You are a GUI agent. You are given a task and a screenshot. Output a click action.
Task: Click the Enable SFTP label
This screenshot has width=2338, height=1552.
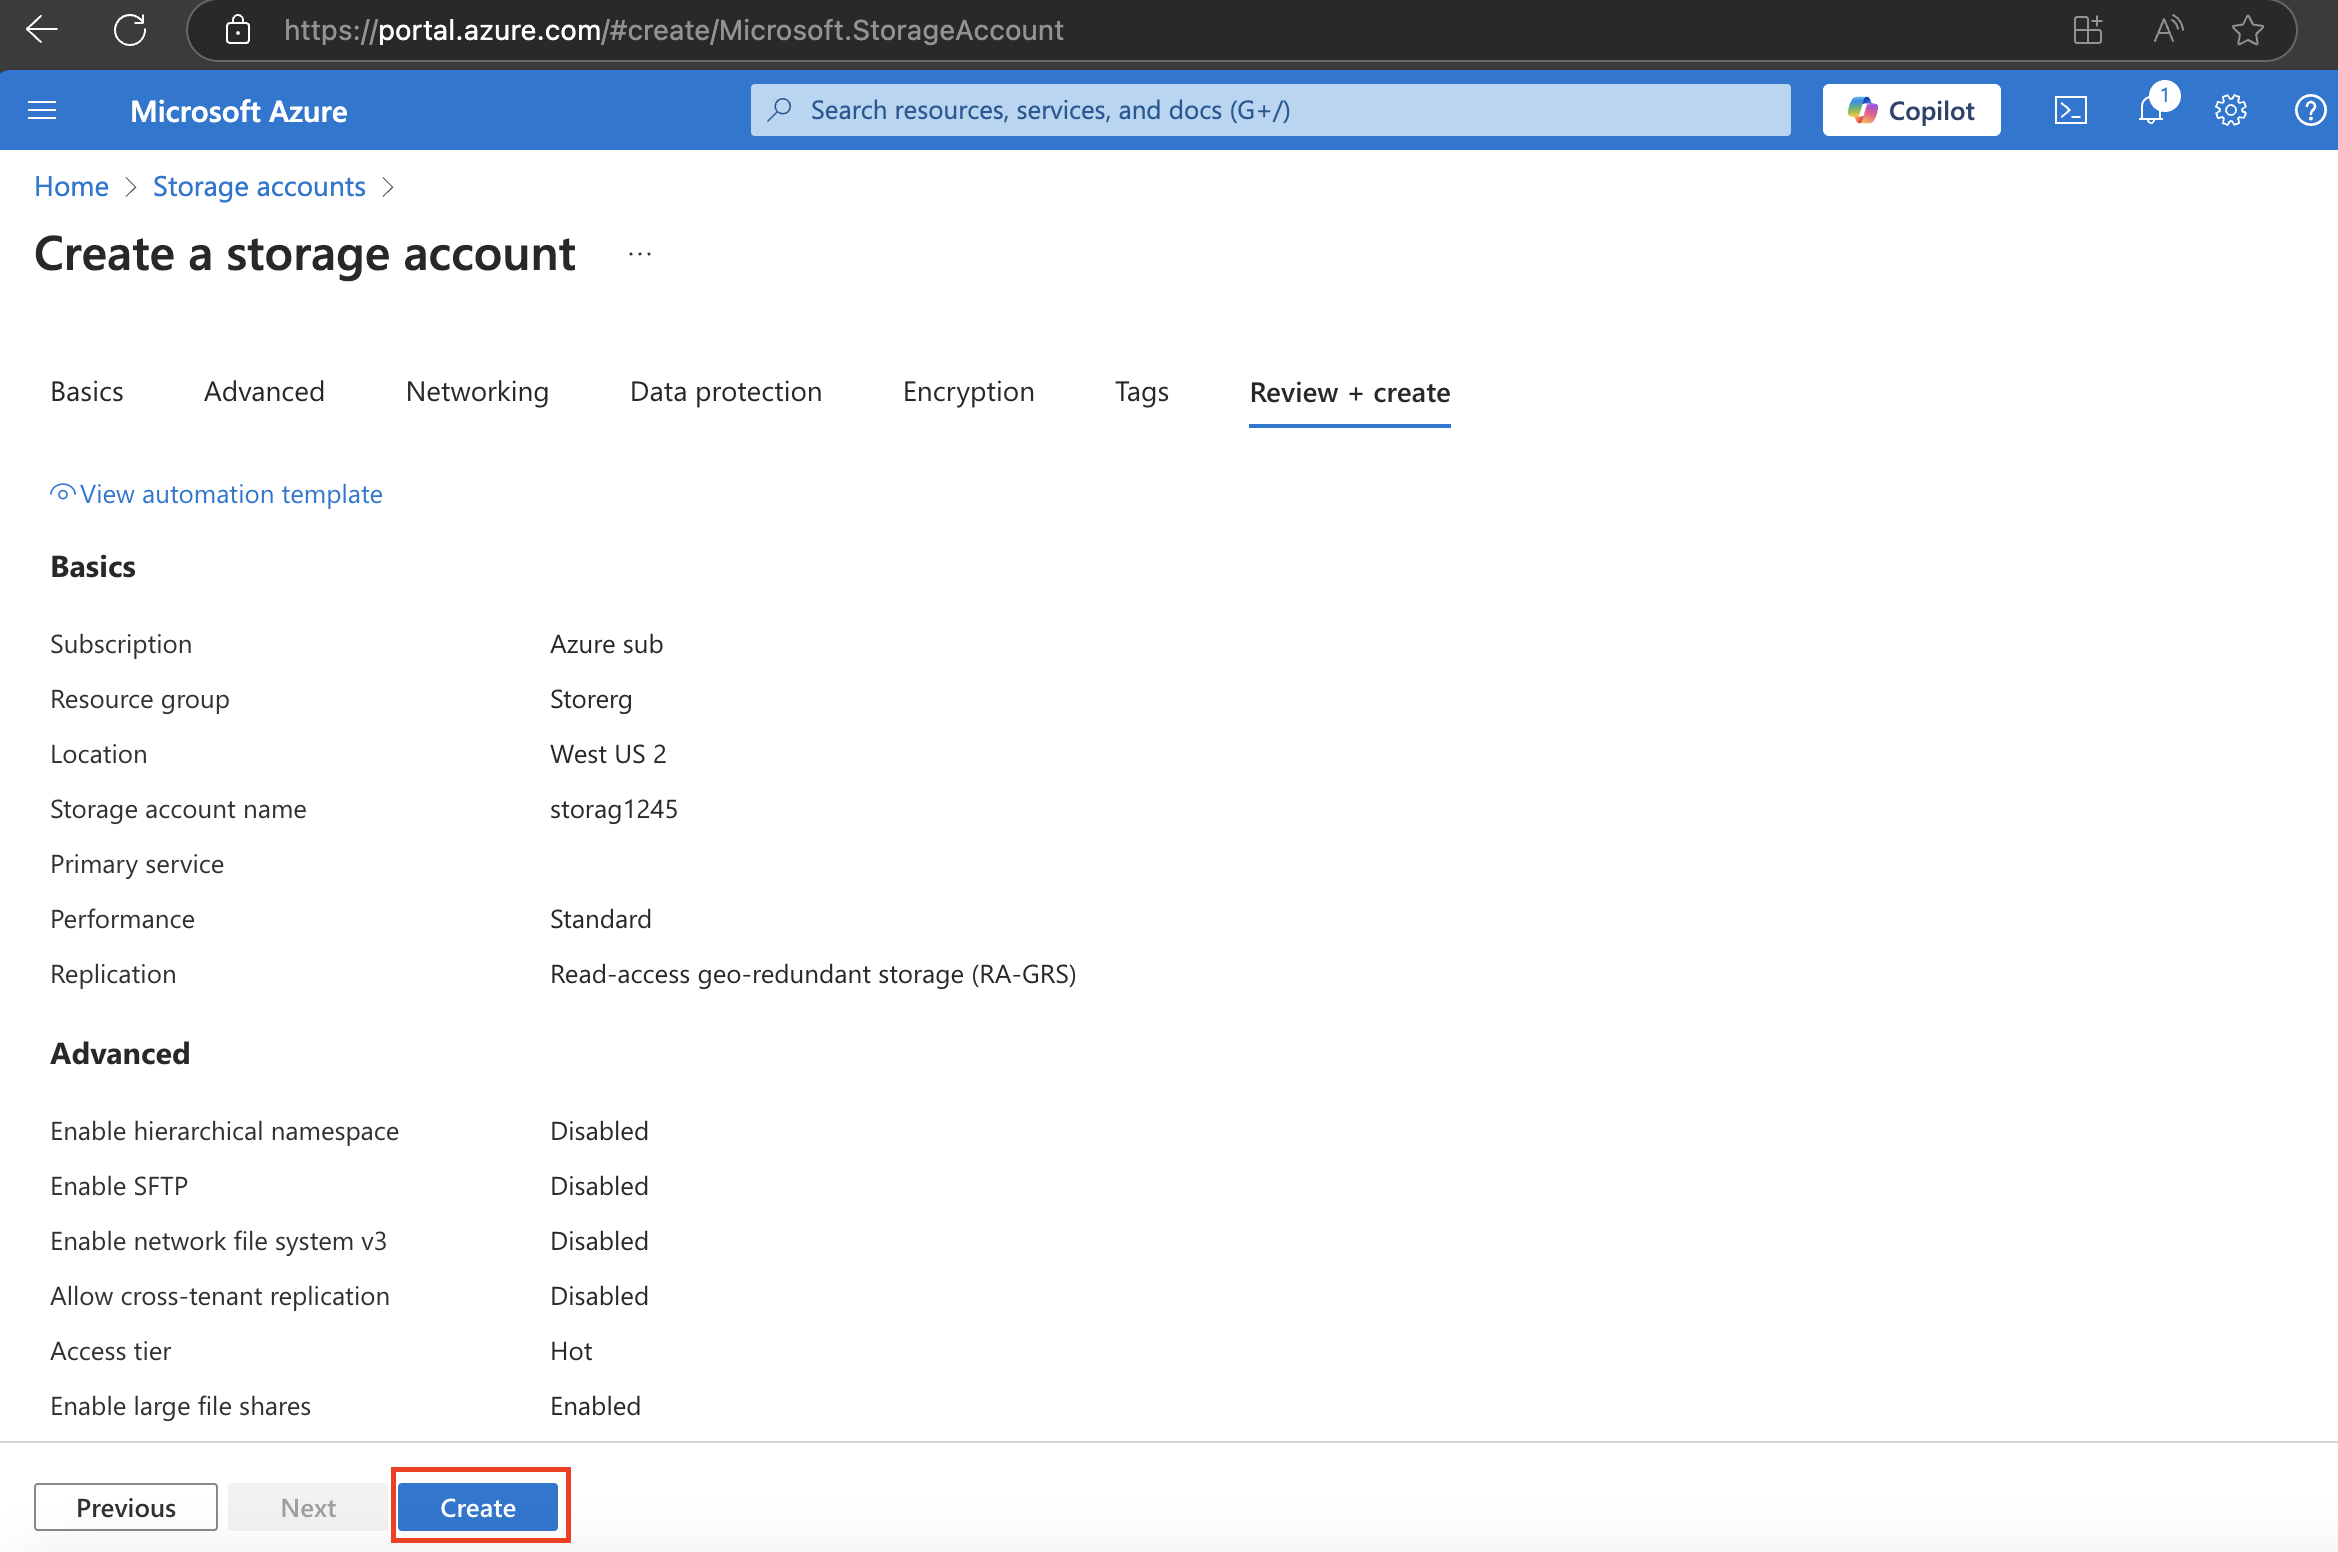coord(119,1186)
